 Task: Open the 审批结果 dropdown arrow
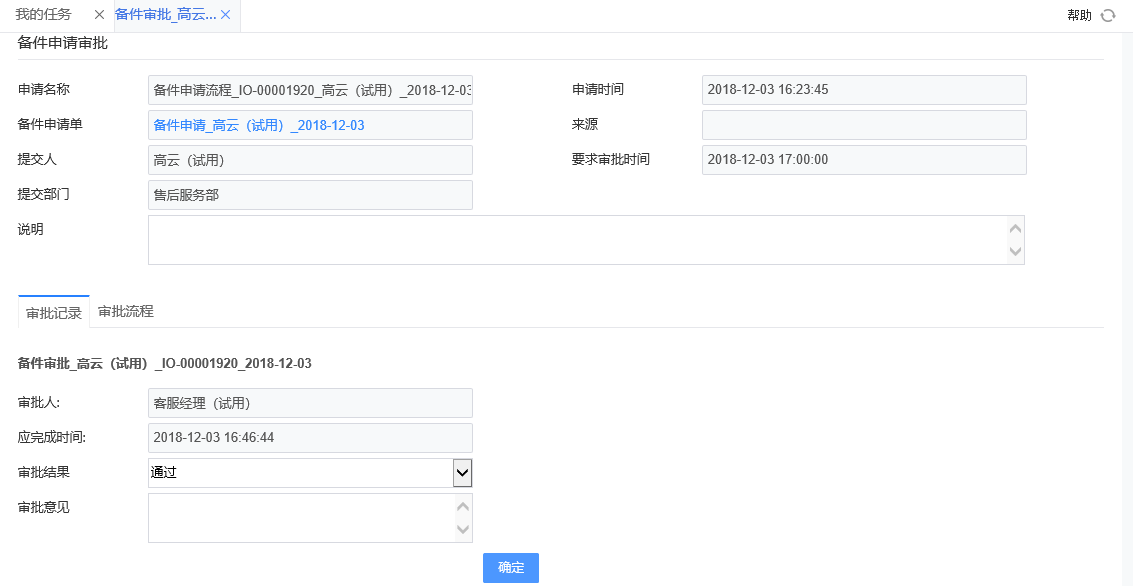[x=463, y=472]
